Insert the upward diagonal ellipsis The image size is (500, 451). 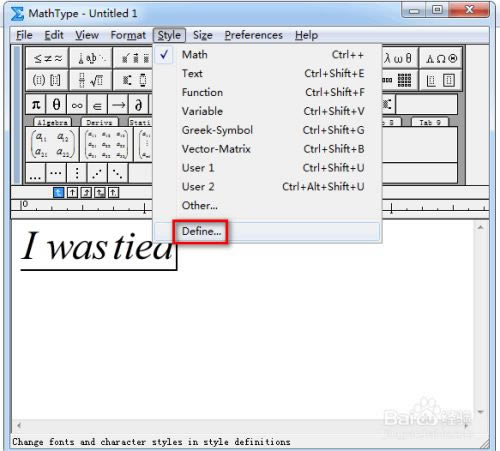97,173
